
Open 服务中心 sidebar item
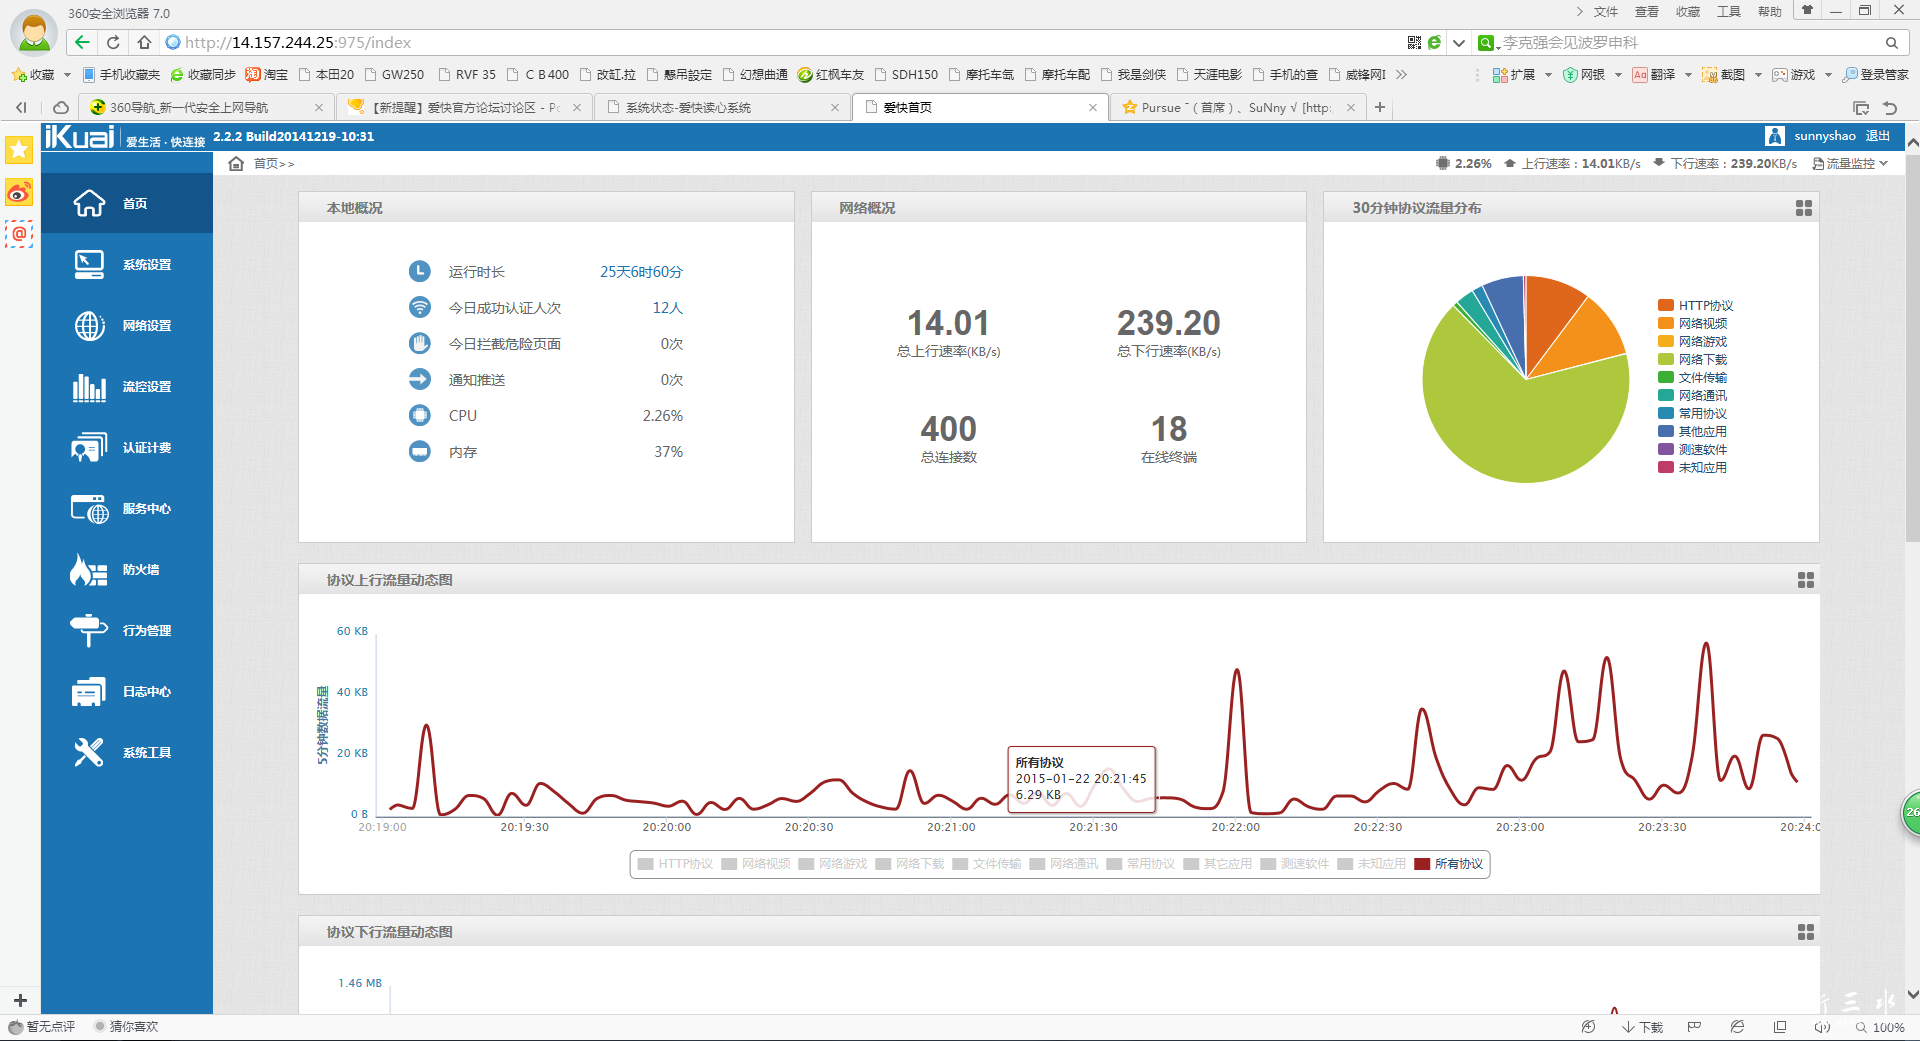(x=127, y=508)
